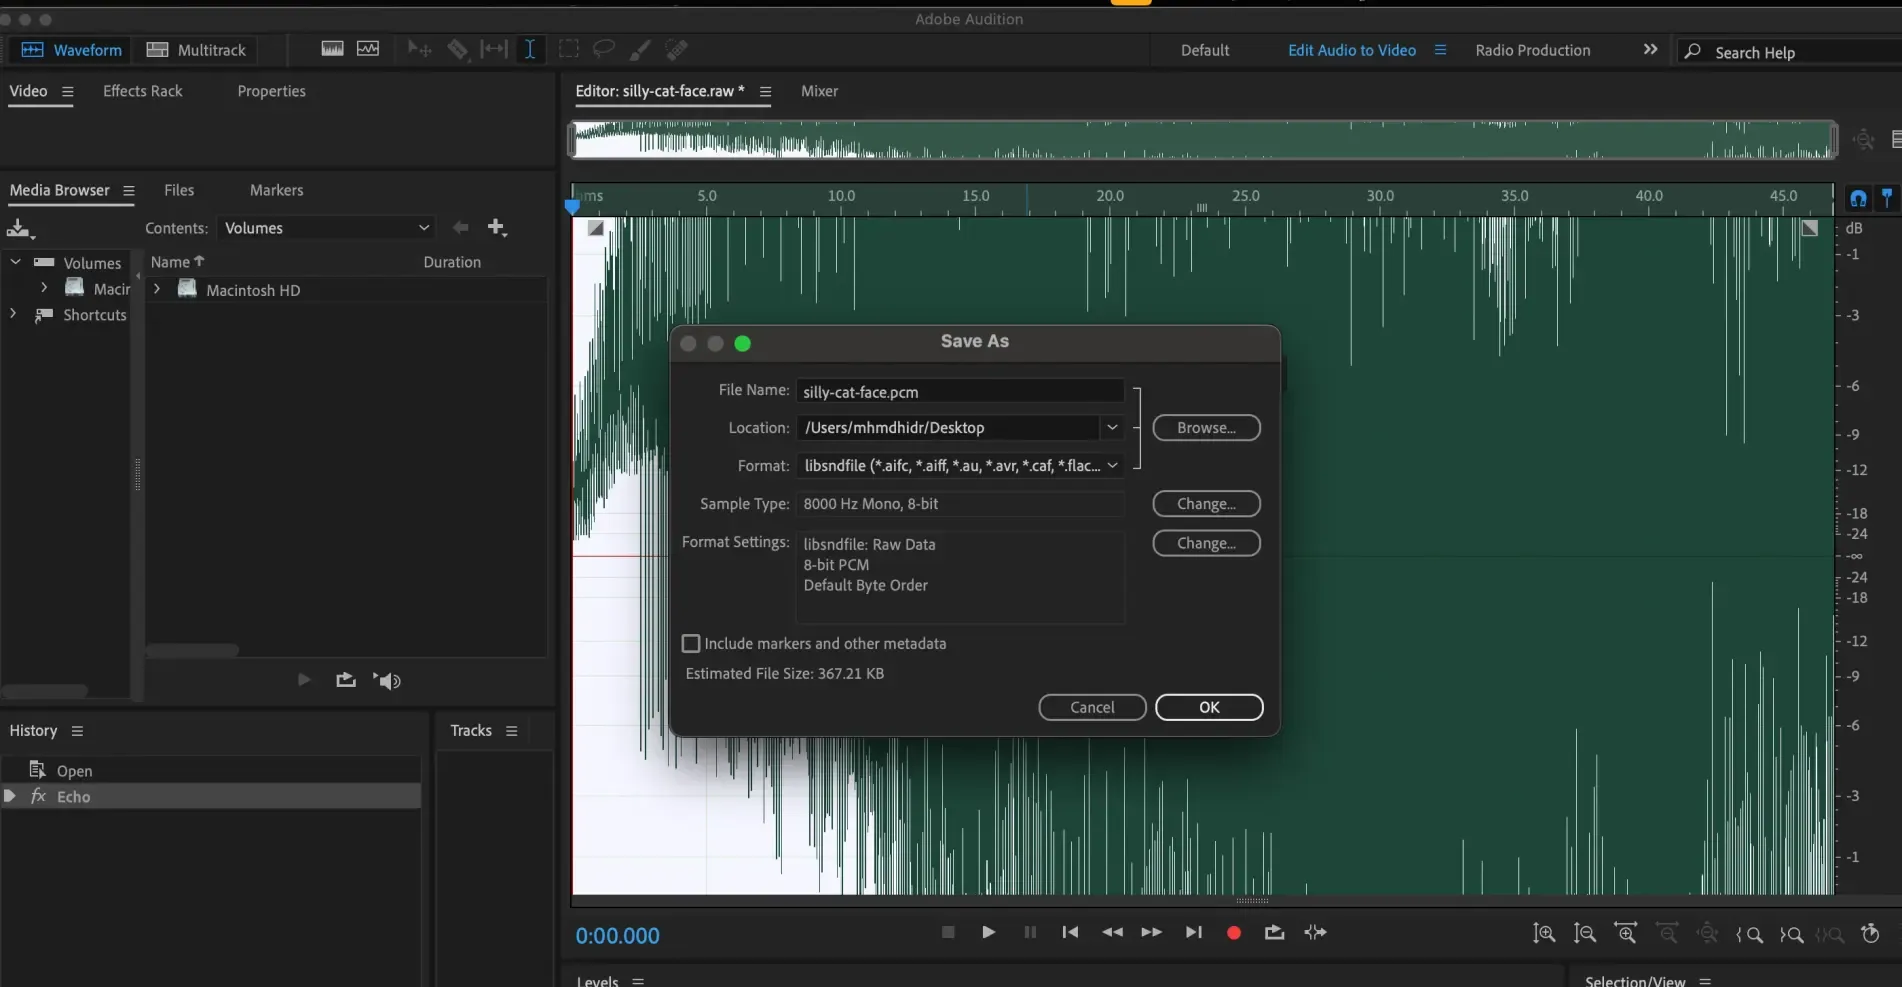Screen dimensions: 1902x987
Task: Open the Format dropdown in Save As
Action: (960, 466)
